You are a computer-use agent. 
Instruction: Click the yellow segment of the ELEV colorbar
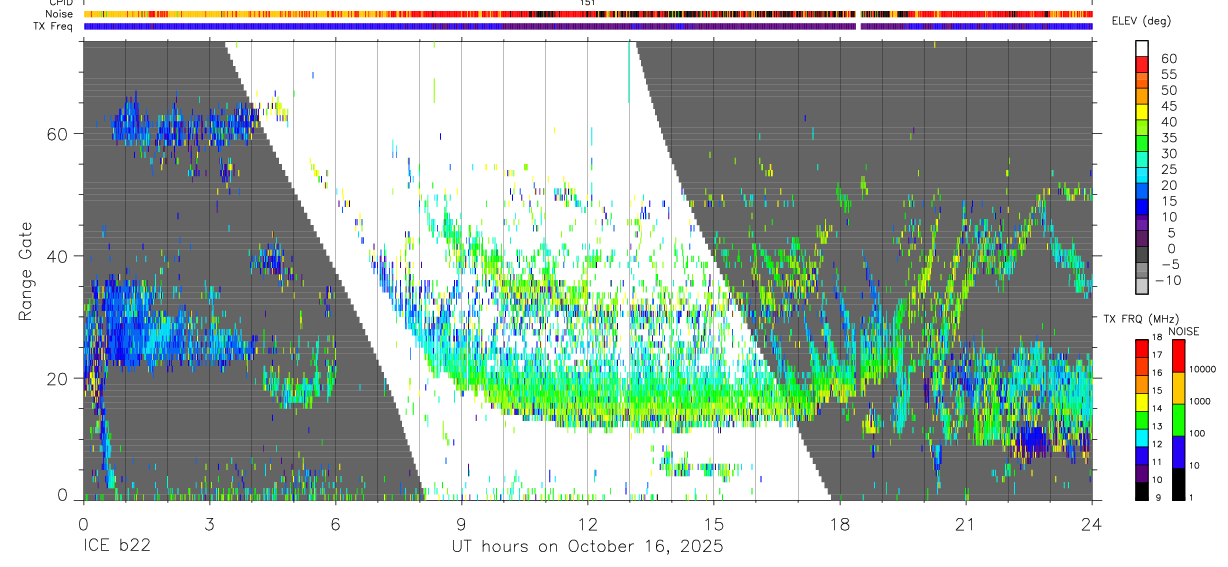coord(1142,112)
